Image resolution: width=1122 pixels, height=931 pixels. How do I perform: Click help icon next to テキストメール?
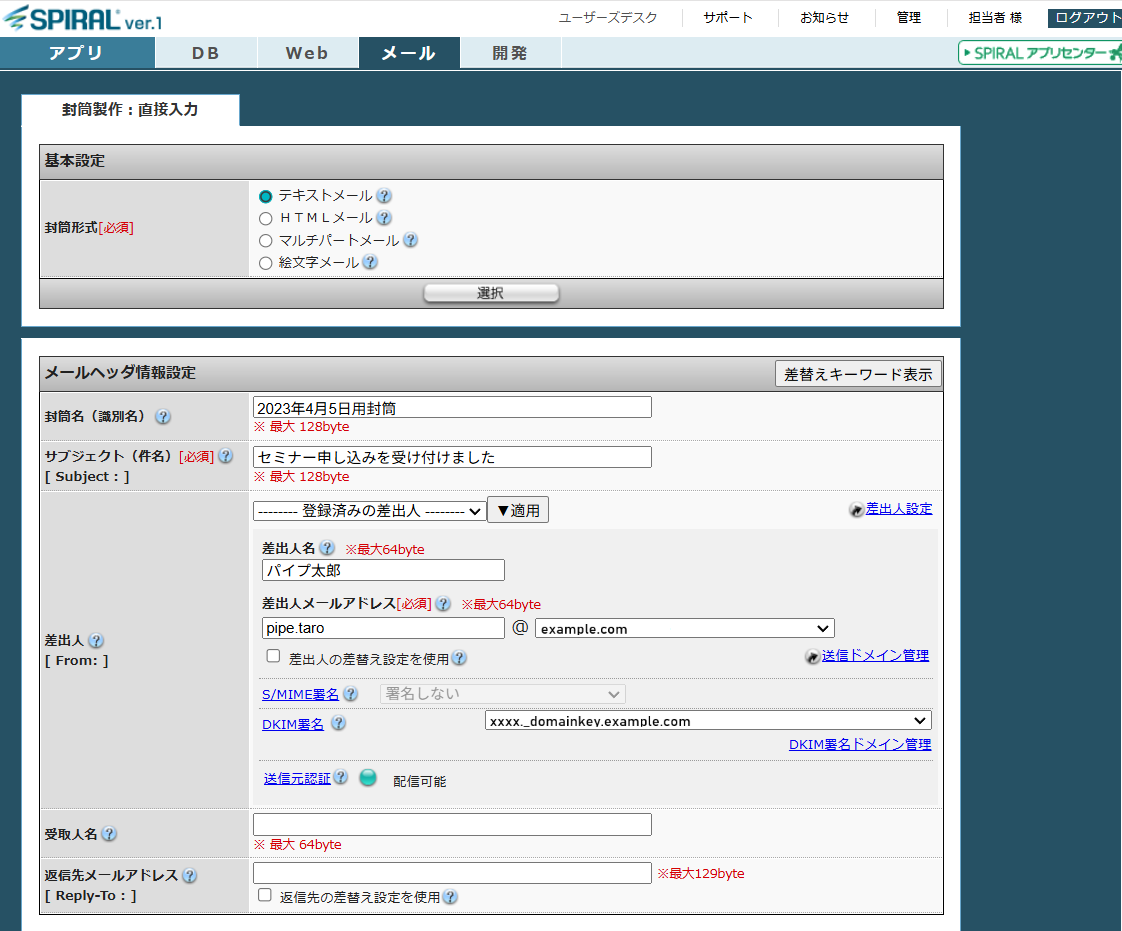(x=384, y=197)
